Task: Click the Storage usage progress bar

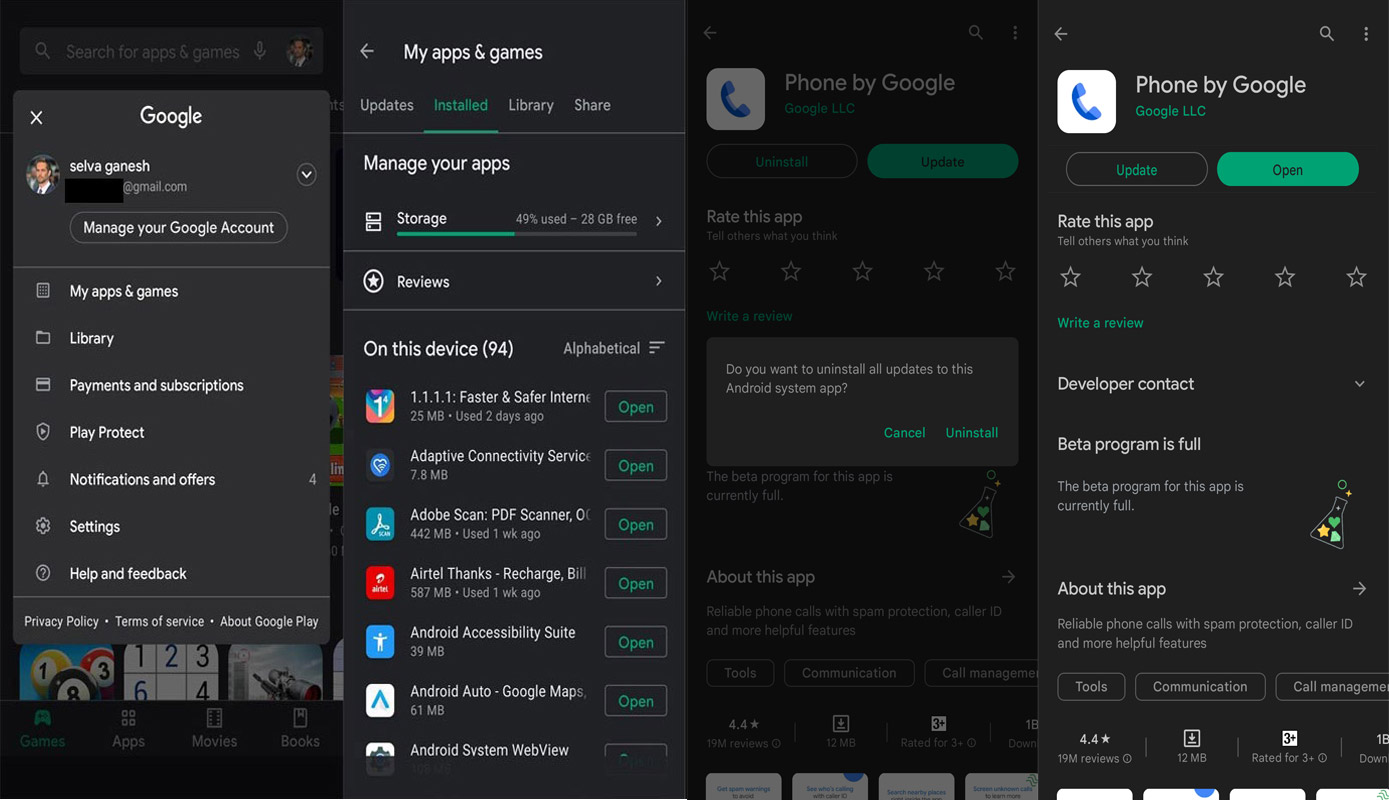Action: pyautogui.click(x=517, y=234)
